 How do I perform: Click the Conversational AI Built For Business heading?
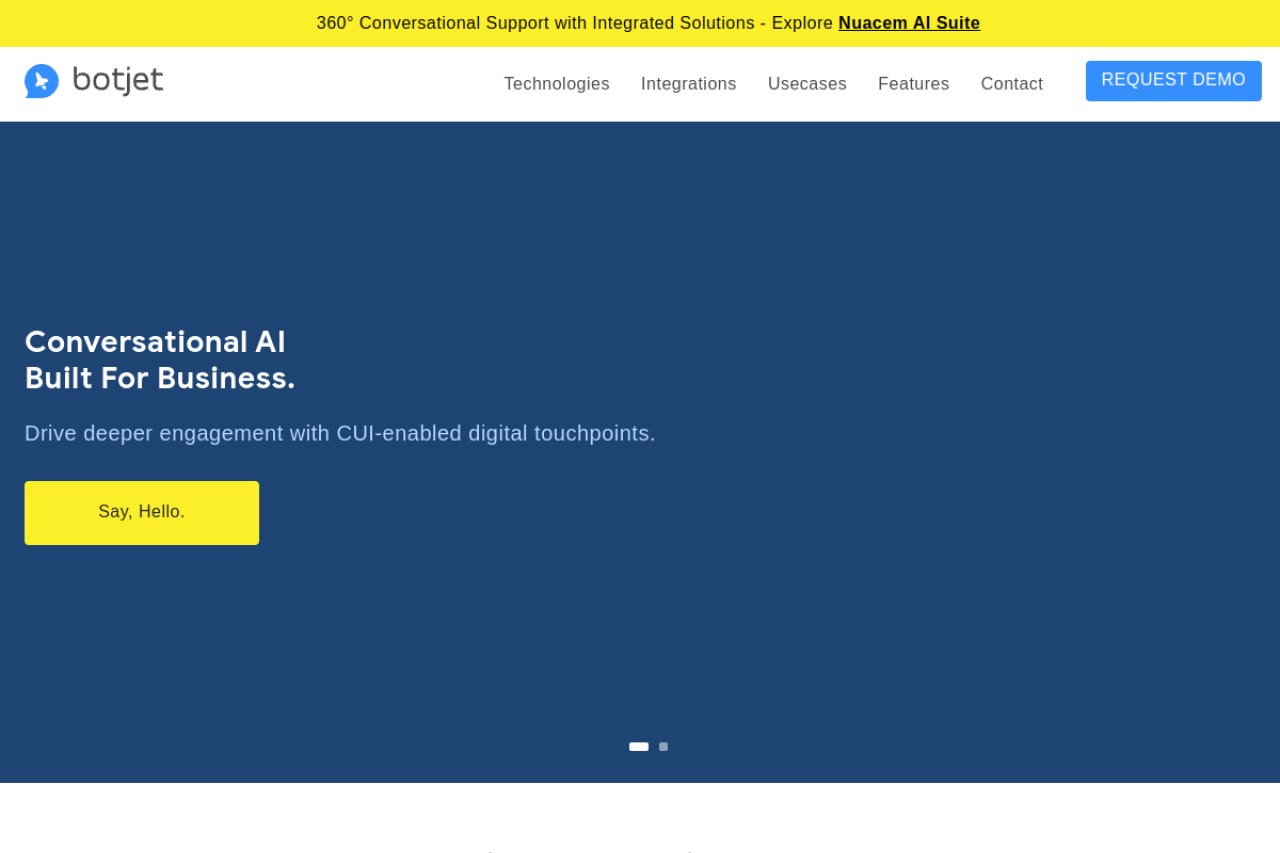tap(160, 360)
